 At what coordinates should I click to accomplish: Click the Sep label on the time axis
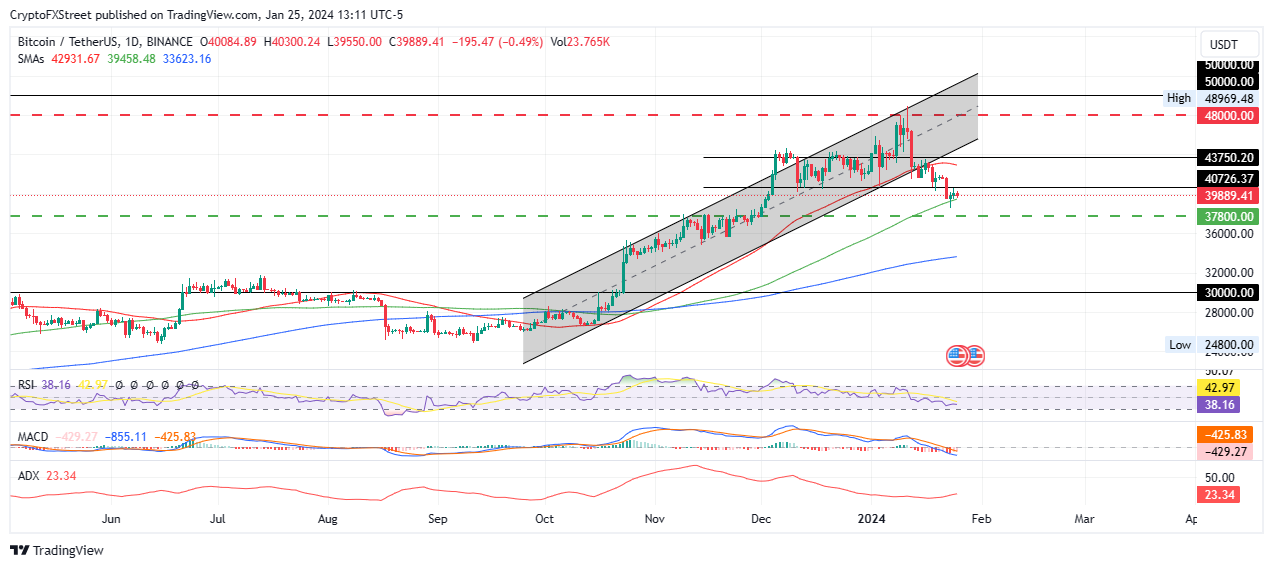point(436,520)
